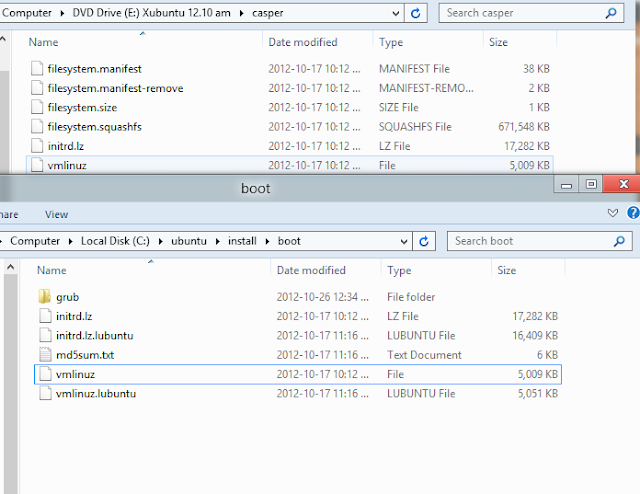Viewport: 640px width, 494px height.
Task: Select filesystem.size file icon
Action: click(x=37, y=107)
